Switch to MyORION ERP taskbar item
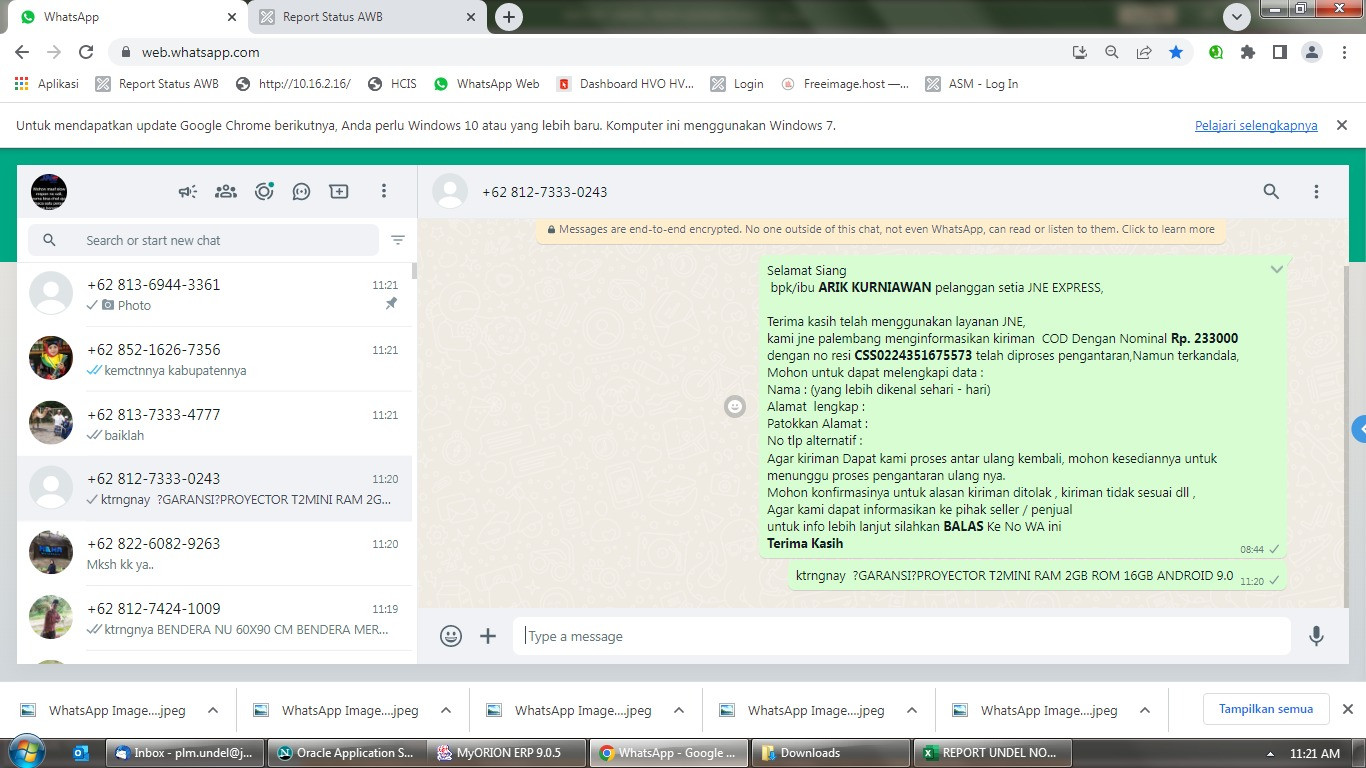Image resolution: width=1366 pixels, height=768 pixels. (x=508, y=753)
